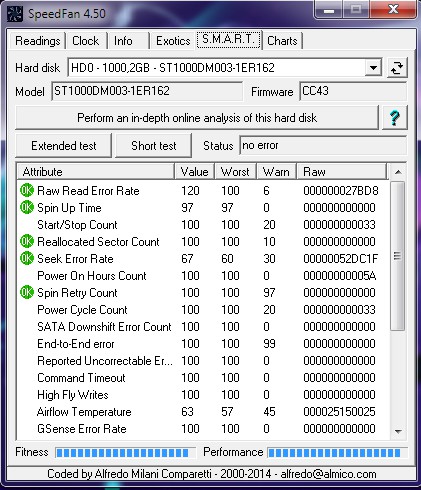Sort by the Worst column header

(235, 172)
